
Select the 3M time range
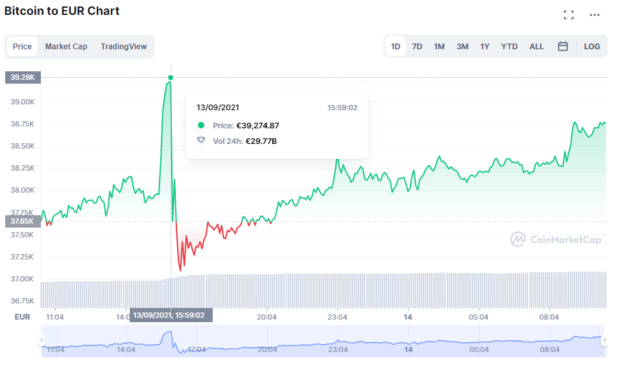[462, 46]
